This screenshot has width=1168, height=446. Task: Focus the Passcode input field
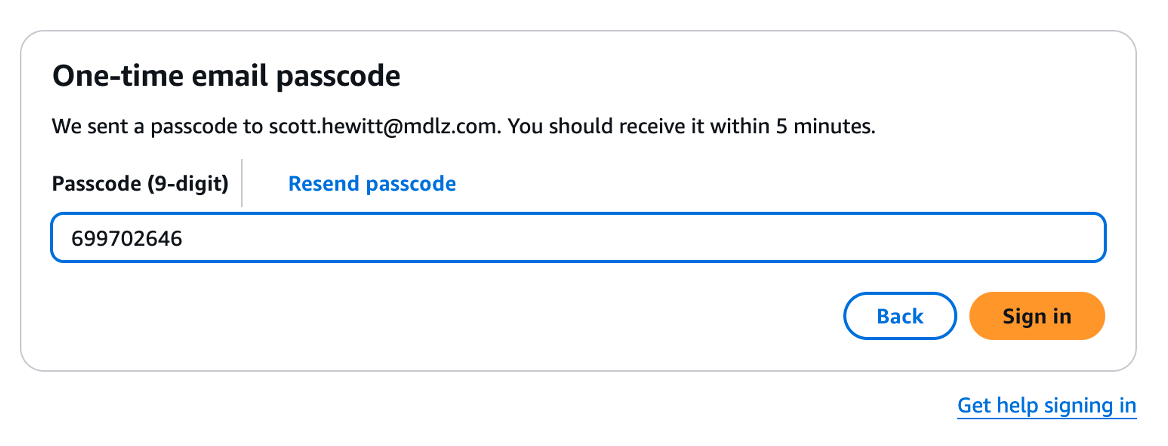(x=578, y=238)
